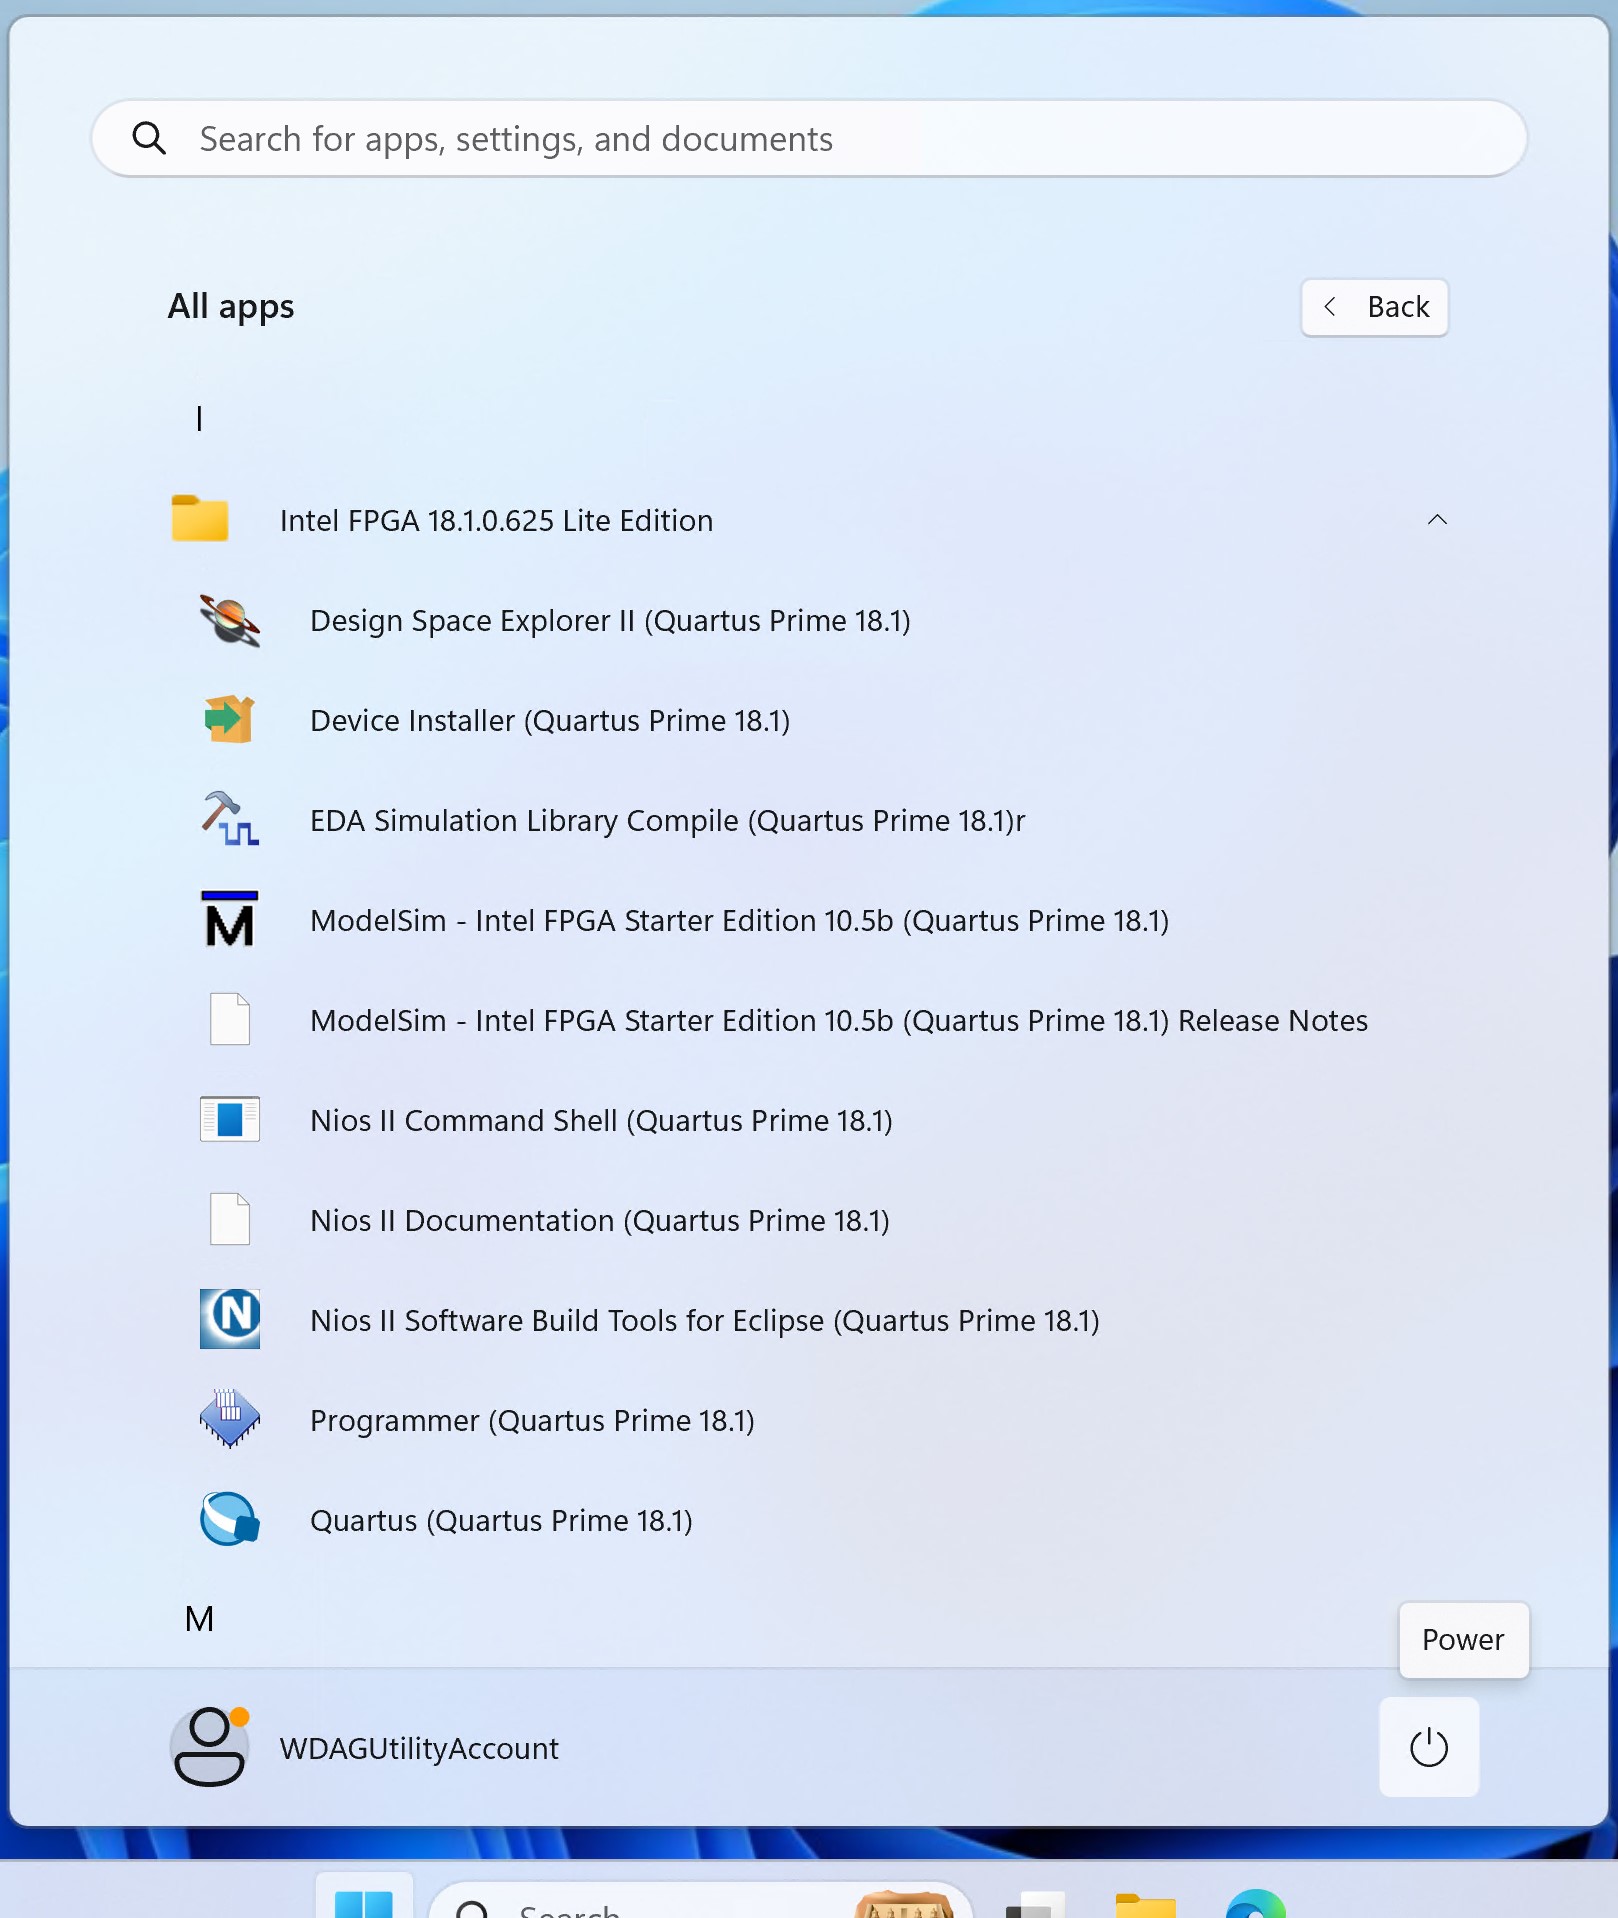This screenshot has height=1918, width=1618.
Task: Open ModelSim 10.5b Release Notes label
Action: click(x=839, y=1021)
